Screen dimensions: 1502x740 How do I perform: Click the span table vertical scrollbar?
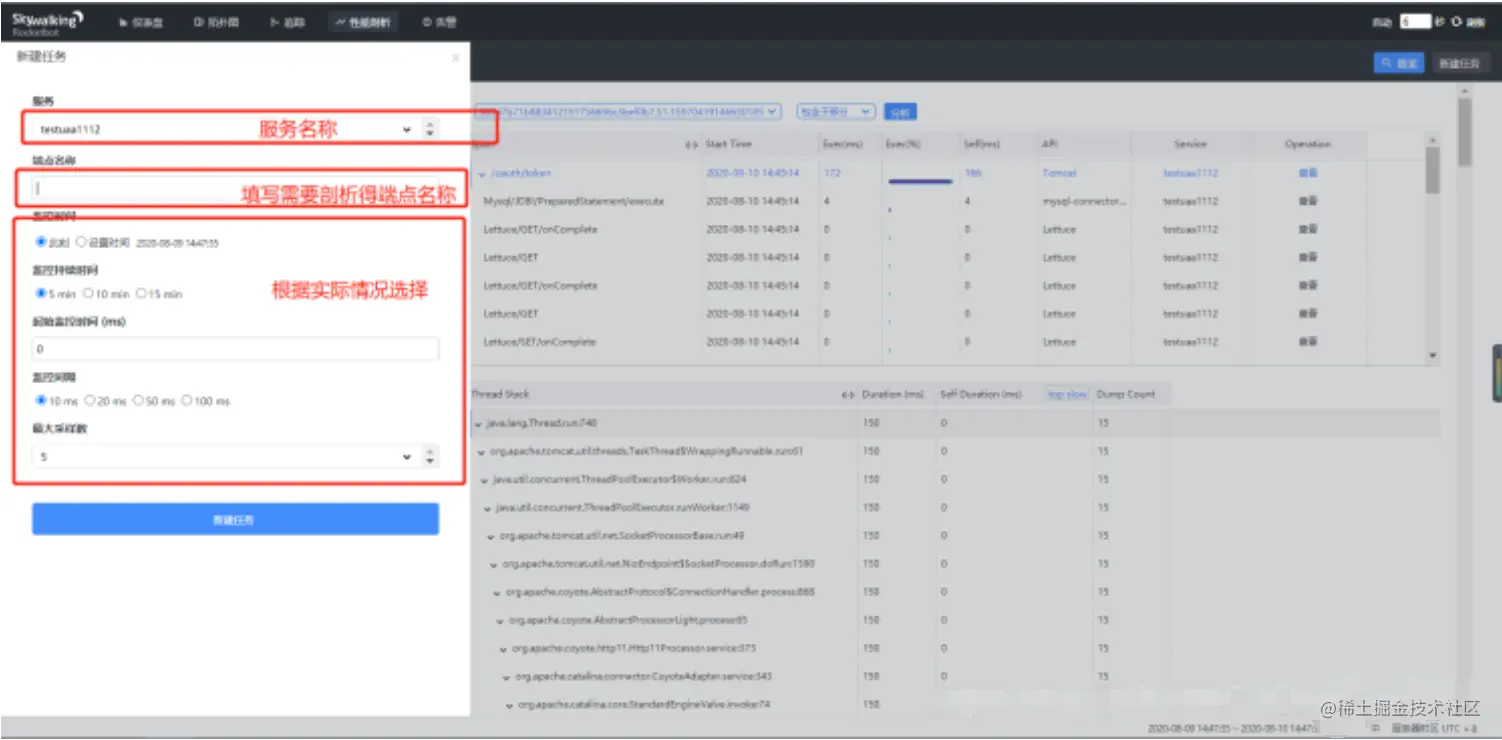click(1432, 170)
